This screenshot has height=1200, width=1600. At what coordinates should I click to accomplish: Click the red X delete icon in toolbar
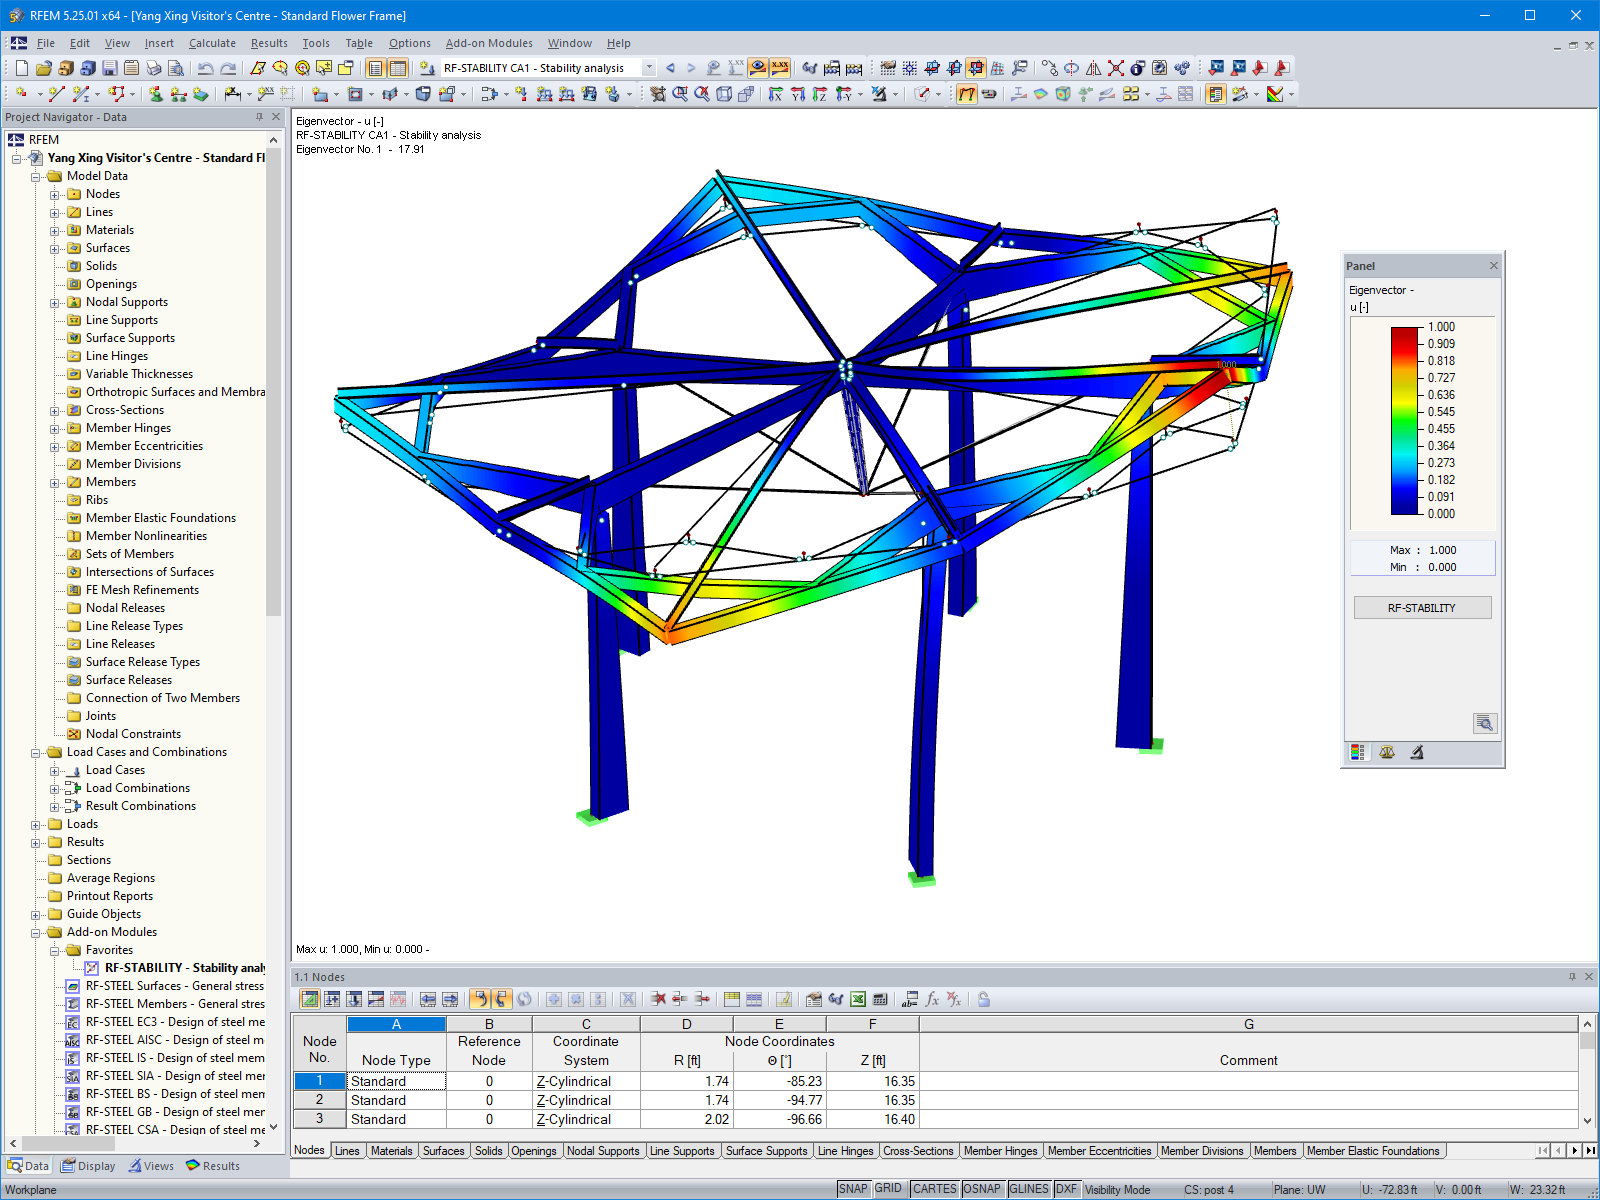1116,68
